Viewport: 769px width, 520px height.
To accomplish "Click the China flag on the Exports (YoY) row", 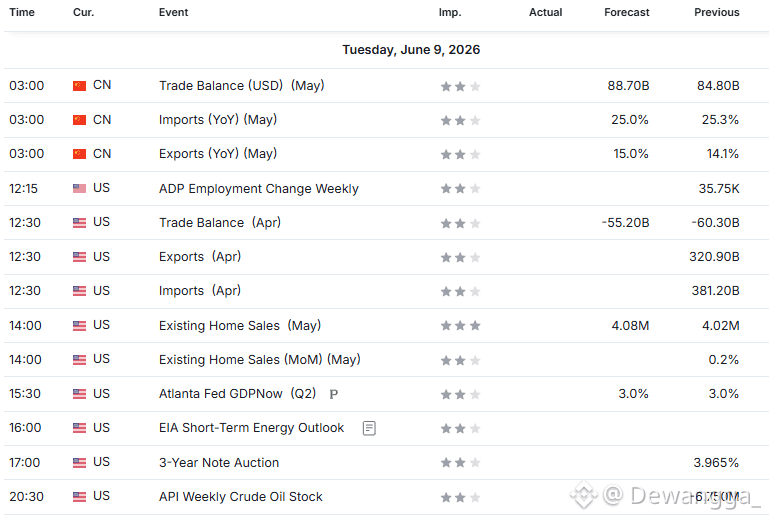I will click(x=79, y=154).
